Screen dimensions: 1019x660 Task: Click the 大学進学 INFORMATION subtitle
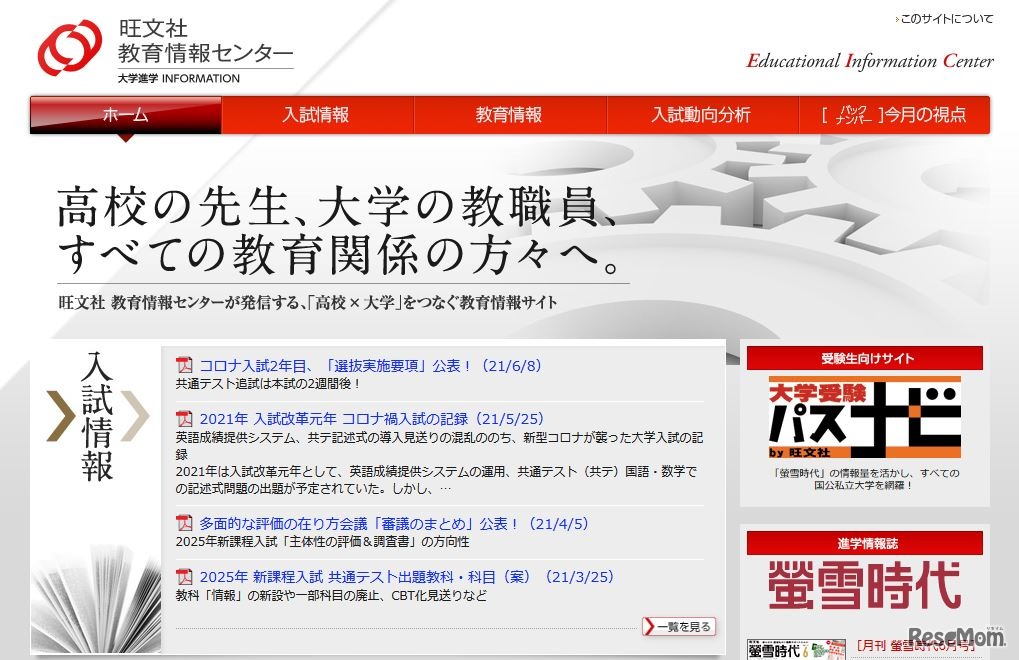tap(179, 79)
